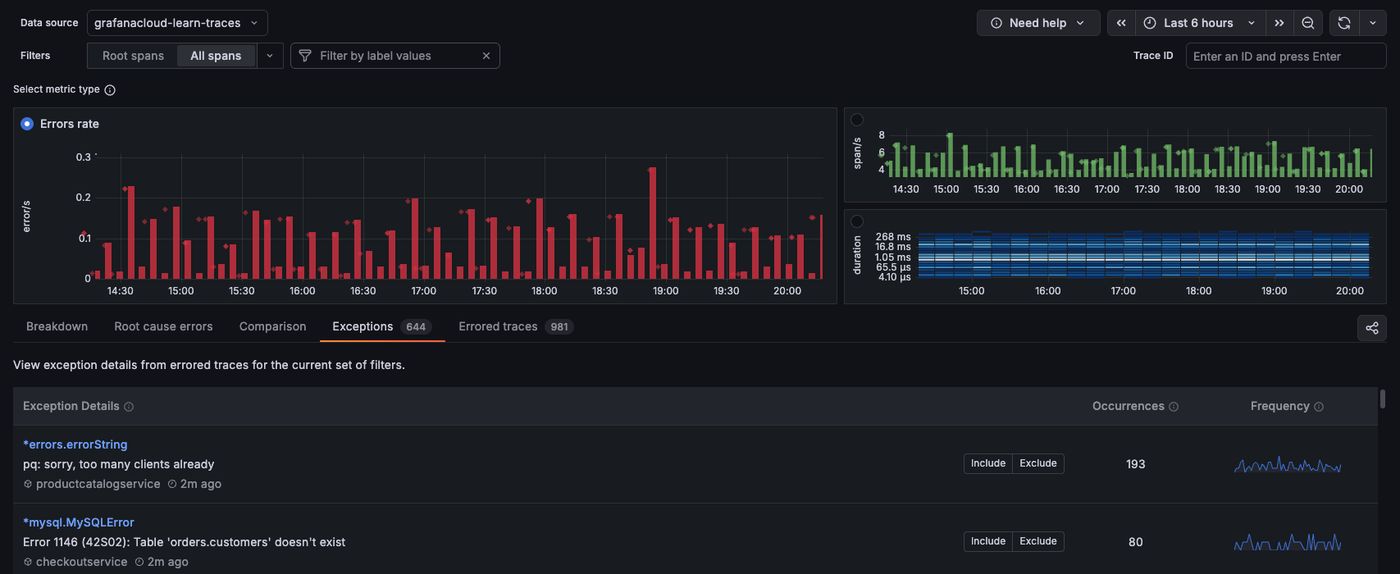Switch to the Errored traces tab
This screenshot has width=1400, height=574.
498,327
